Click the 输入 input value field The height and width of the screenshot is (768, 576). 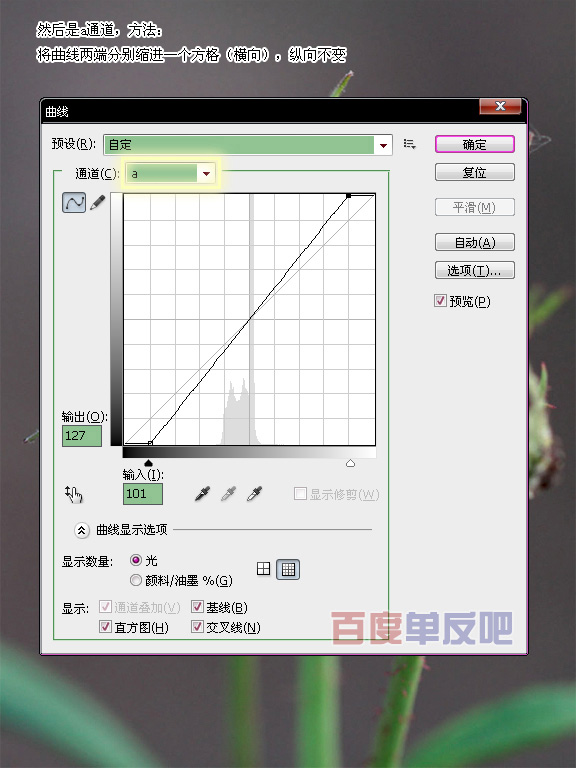(x=143, y=494)
